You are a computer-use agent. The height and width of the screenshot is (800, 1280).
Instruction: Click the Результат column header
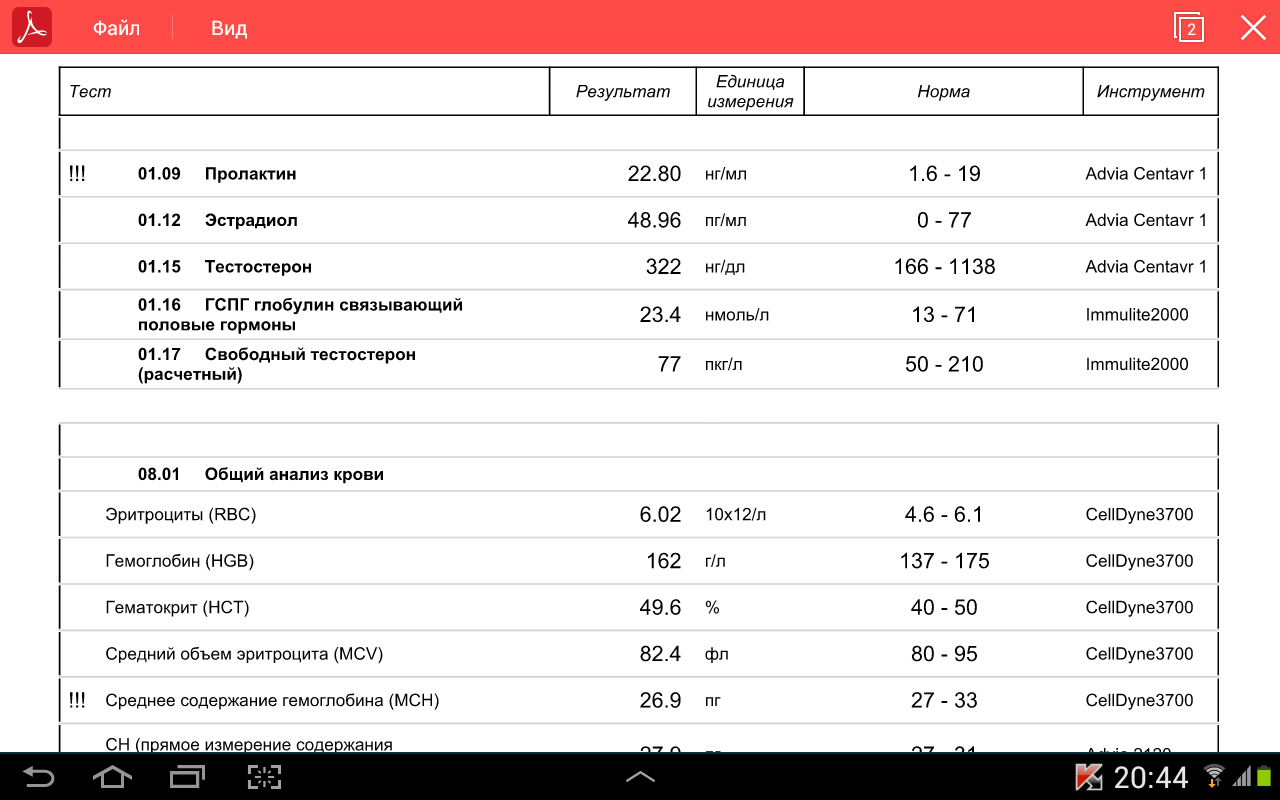622,92
